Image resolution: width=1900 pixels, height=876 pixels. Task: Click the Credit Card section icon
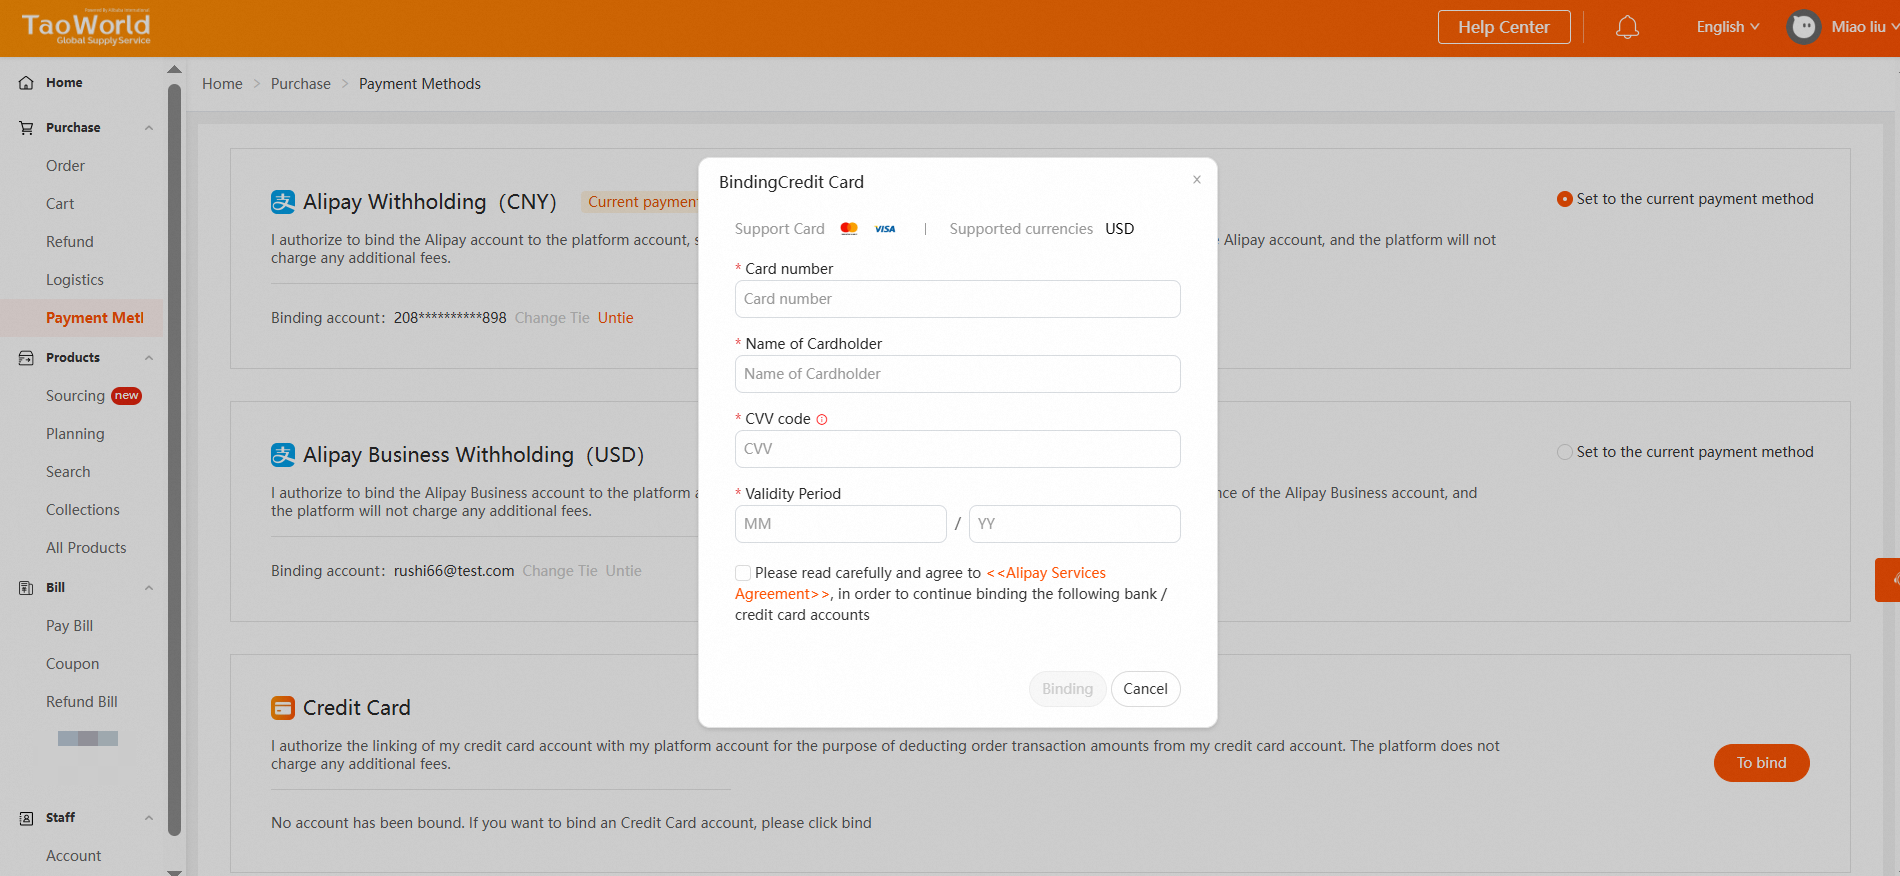(283, 708)
